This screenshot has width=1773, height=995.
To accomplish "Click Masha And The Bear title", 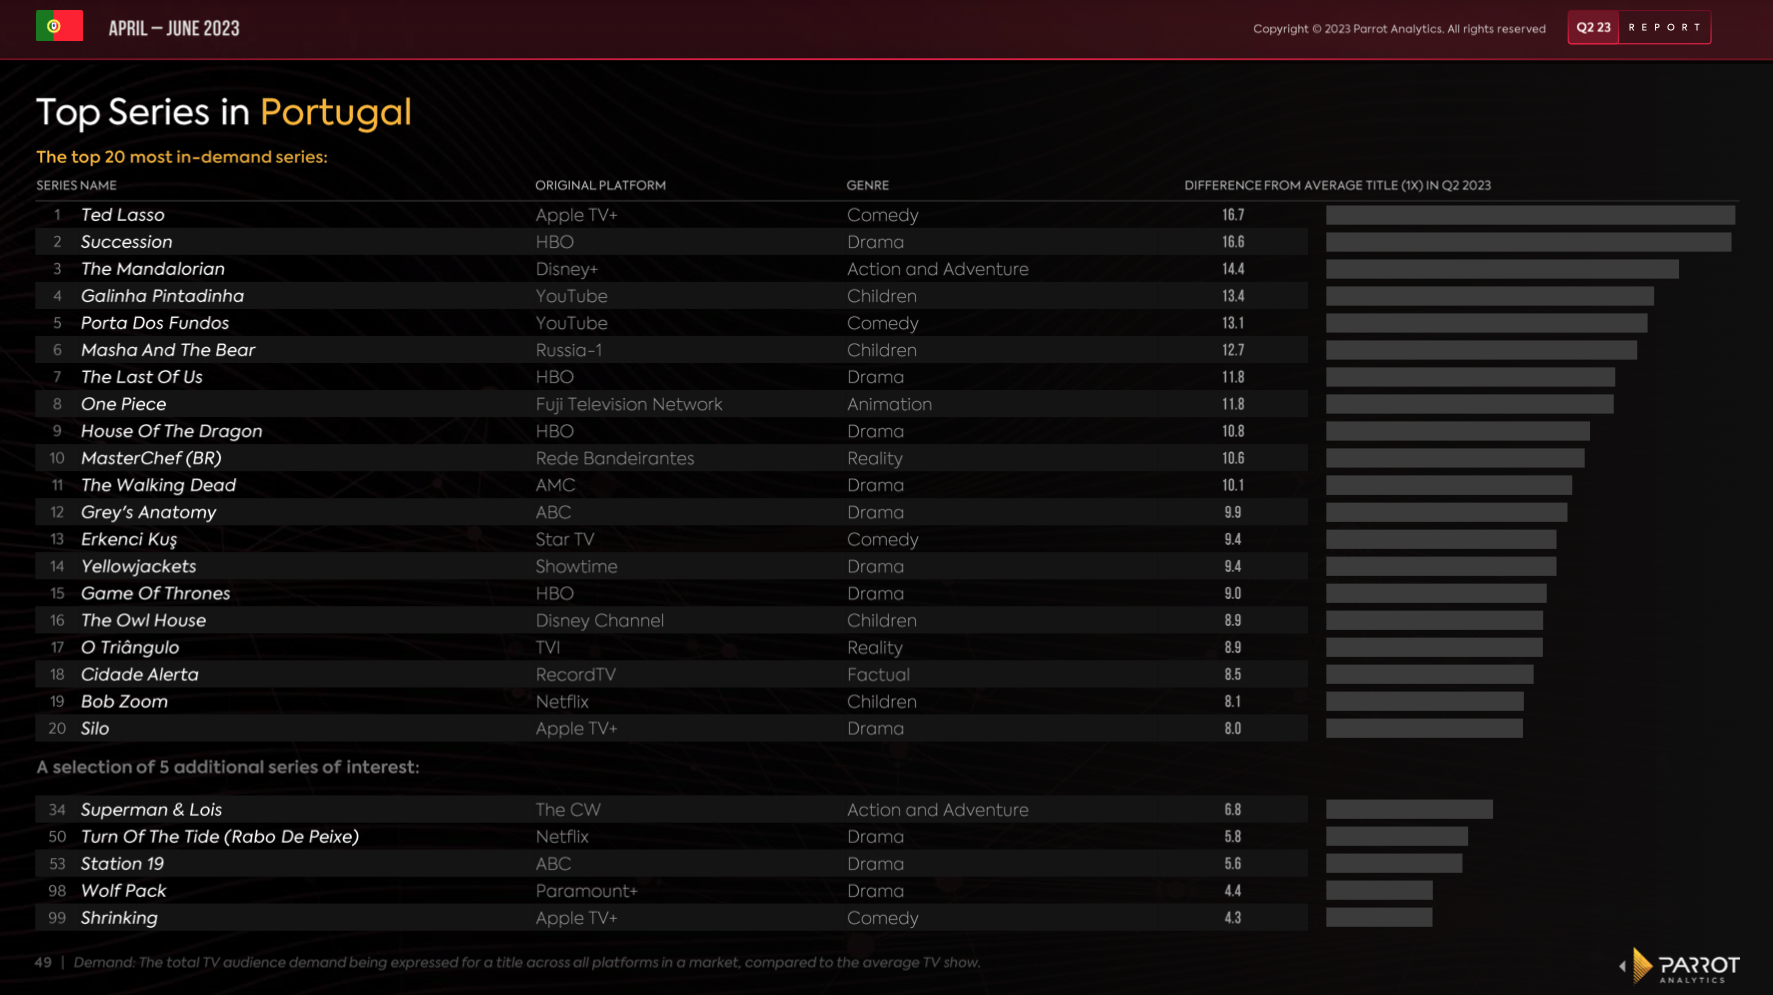I will 168,350.
